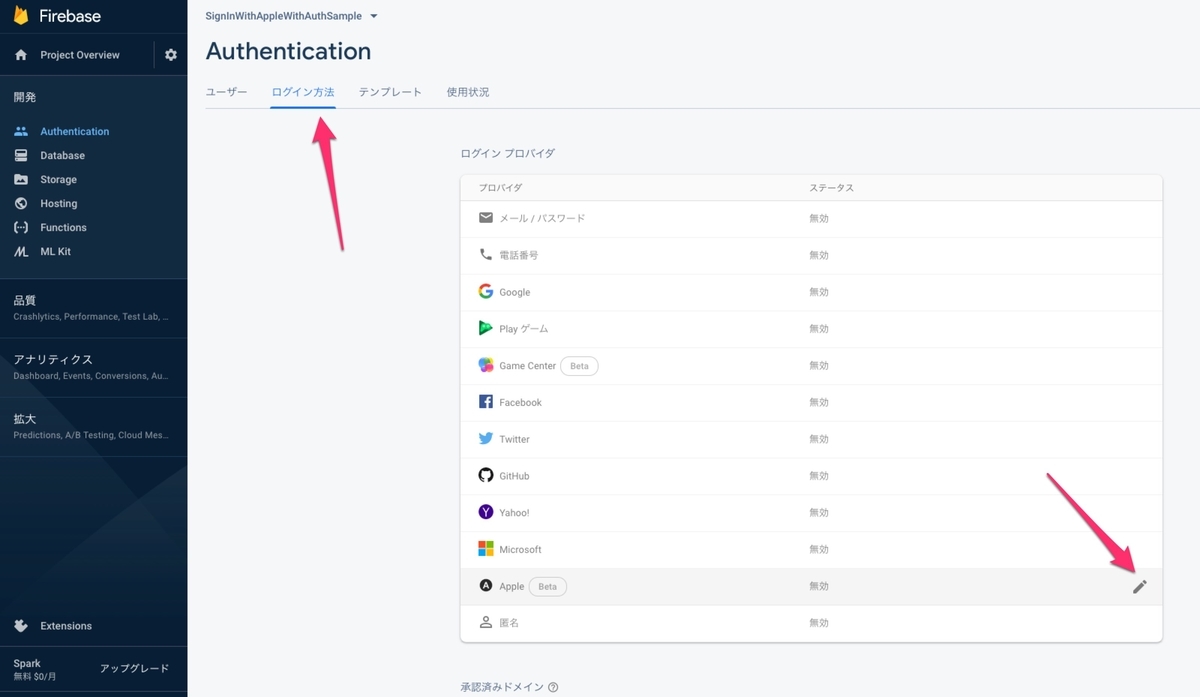
Task: Click the Microsoft logo icon
Action: tap(486, 549)
